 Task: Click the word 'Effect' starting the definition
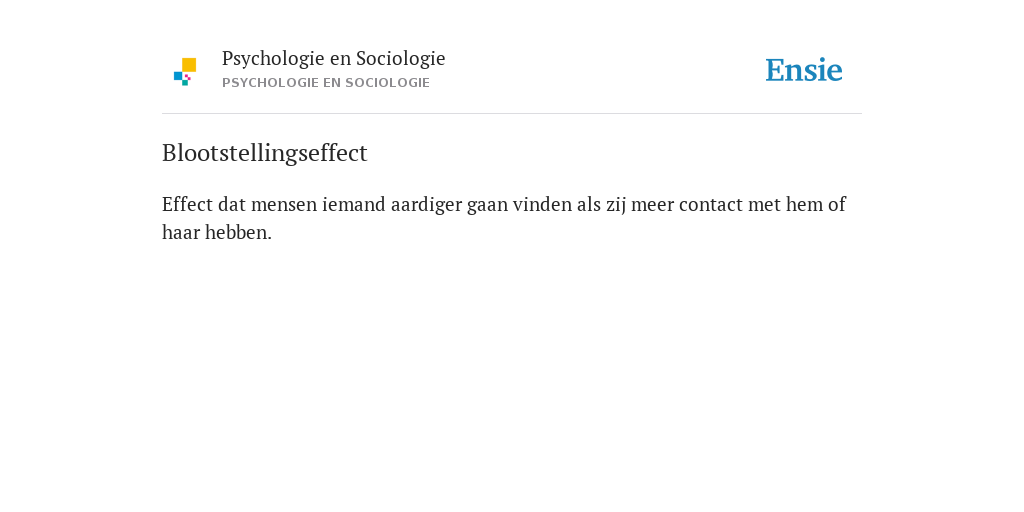click(x=187, y=204)
